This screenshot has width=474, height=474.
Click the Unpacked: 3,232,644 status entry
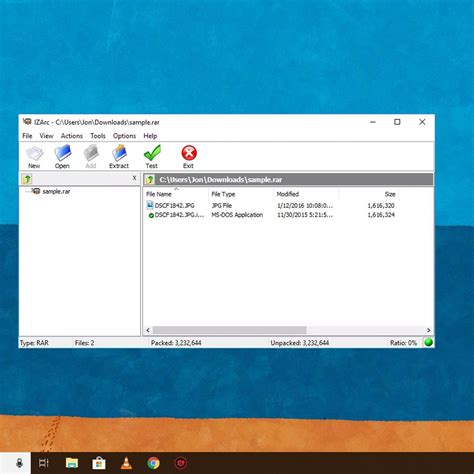[300, 343]
